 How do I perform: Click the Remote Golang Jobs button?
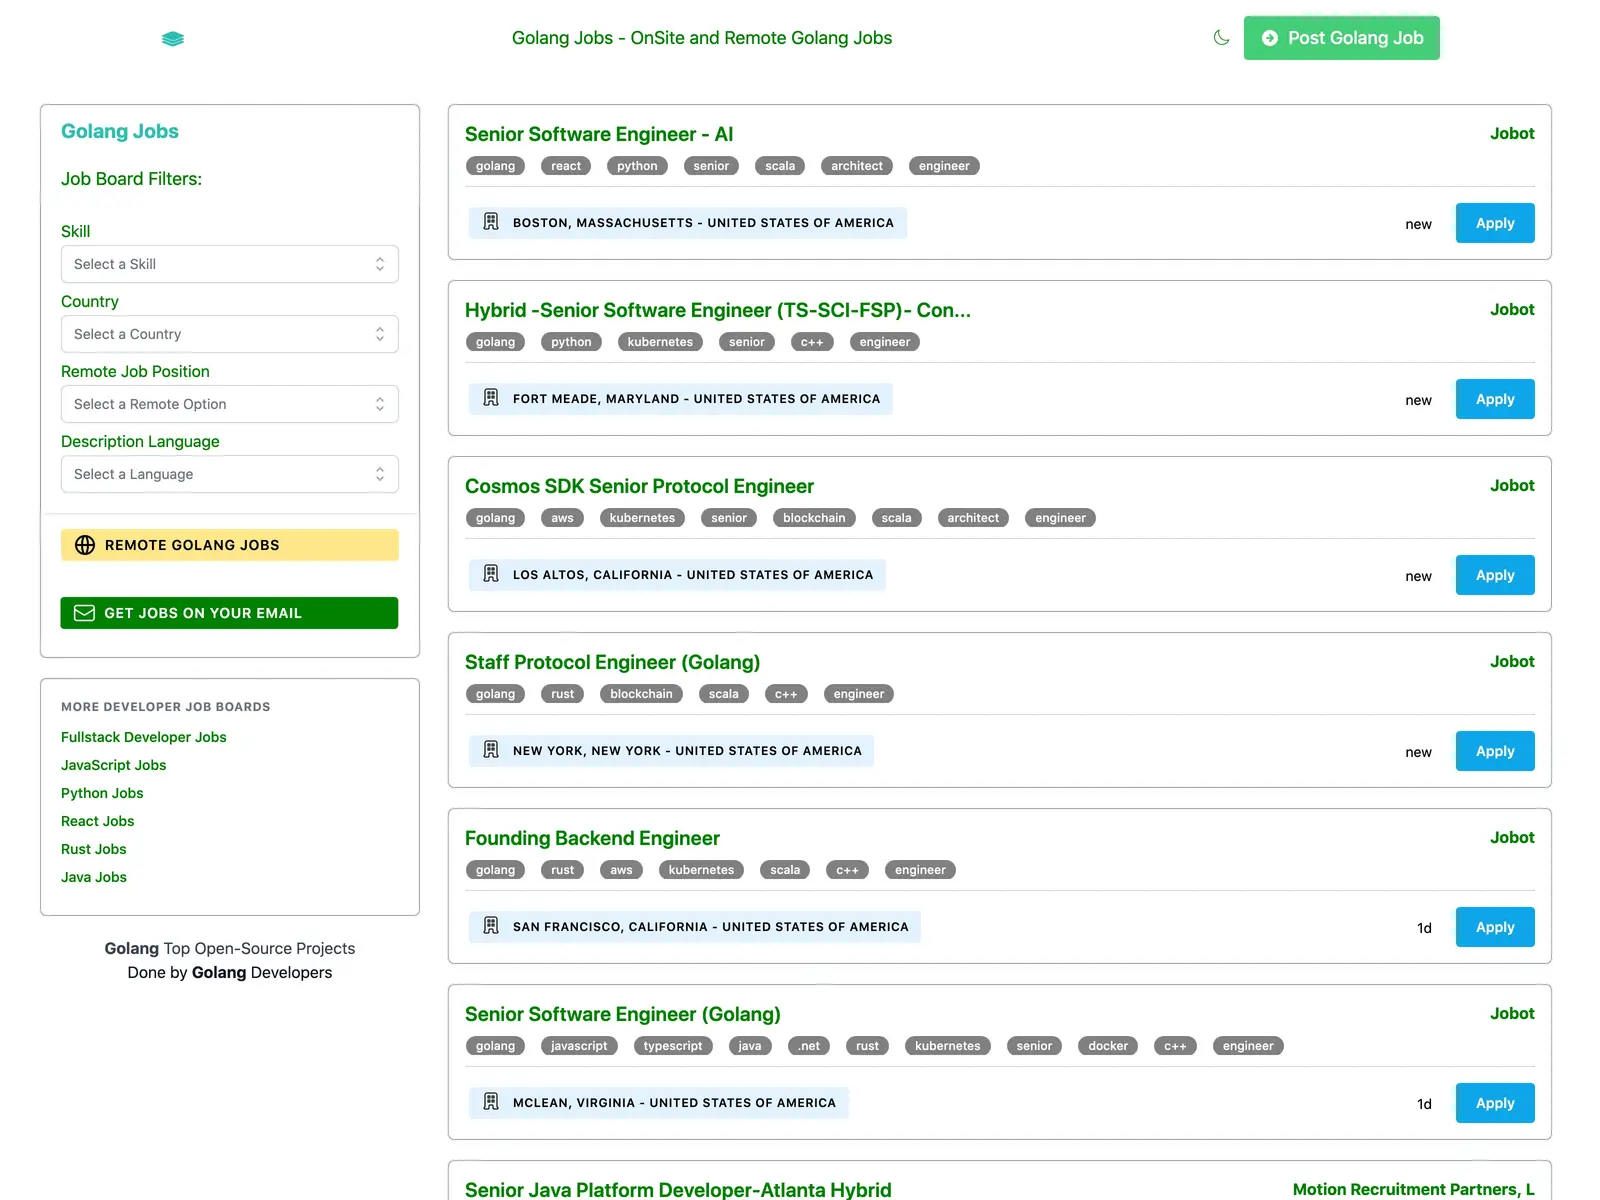click(x=230, y=545)
